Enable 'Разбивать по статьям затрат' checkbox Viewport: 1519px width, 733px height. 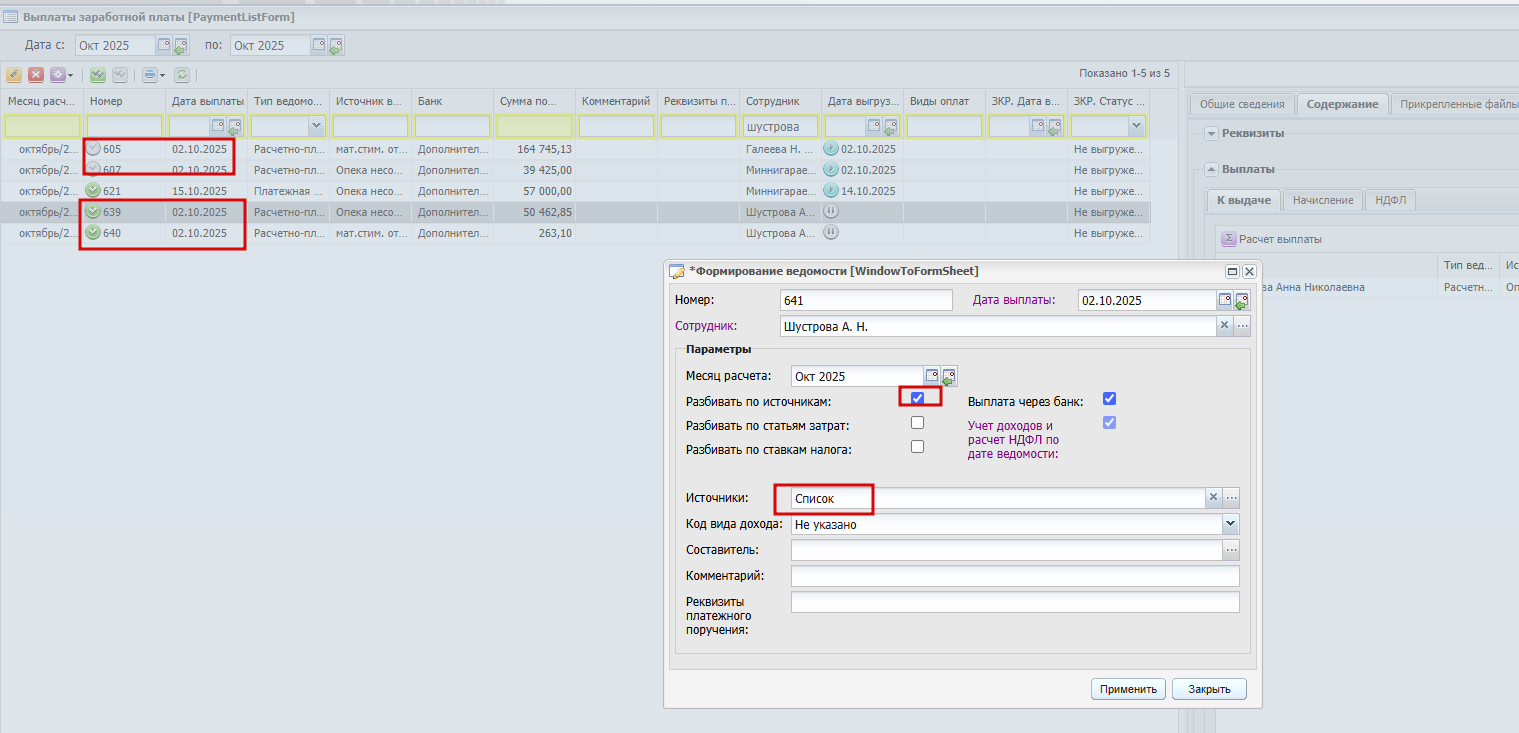pyautogui.click(x=917, y=422)
